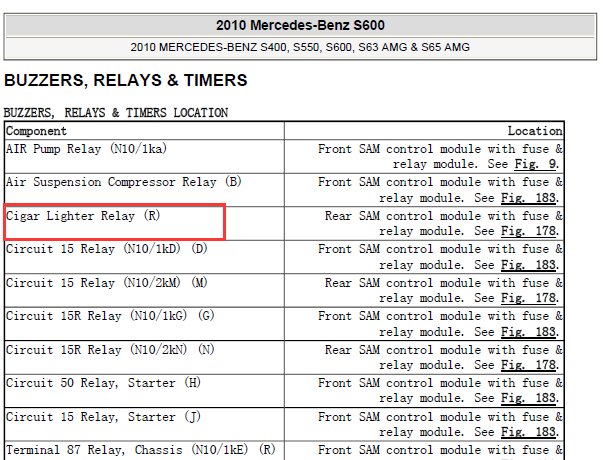603x460 pixels.
Task: Click the 'Location' column header
Action: (424, 131)
